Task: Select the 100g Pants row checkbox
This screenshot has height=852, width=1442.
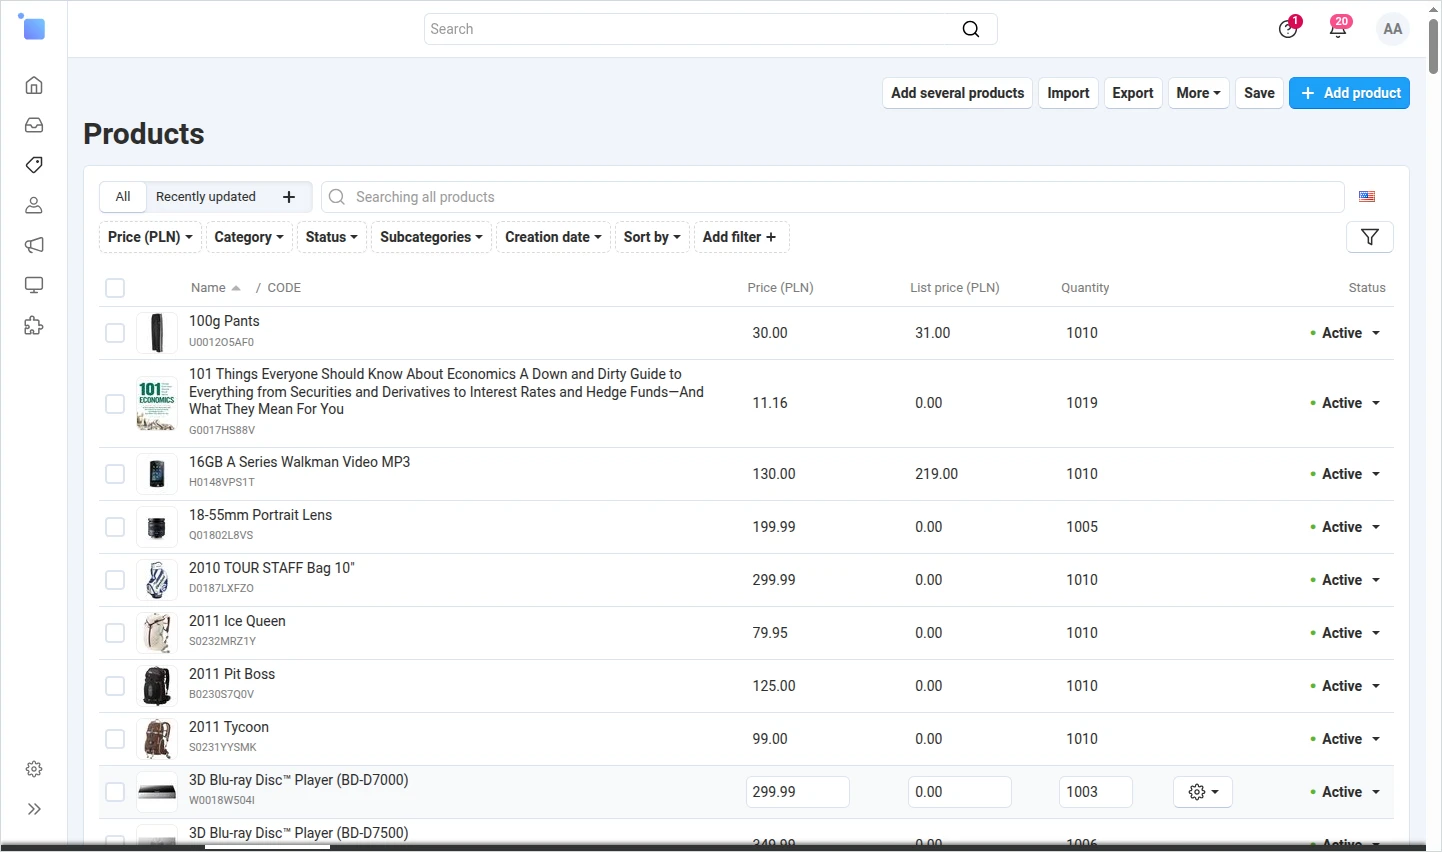Action: pyautogui.click(x=115, y=333)
